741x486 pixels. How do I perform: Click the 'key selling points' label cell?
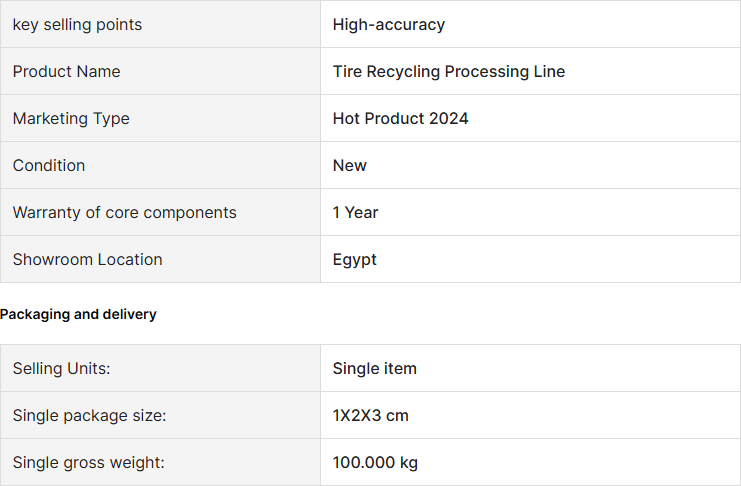click(160, 24)
